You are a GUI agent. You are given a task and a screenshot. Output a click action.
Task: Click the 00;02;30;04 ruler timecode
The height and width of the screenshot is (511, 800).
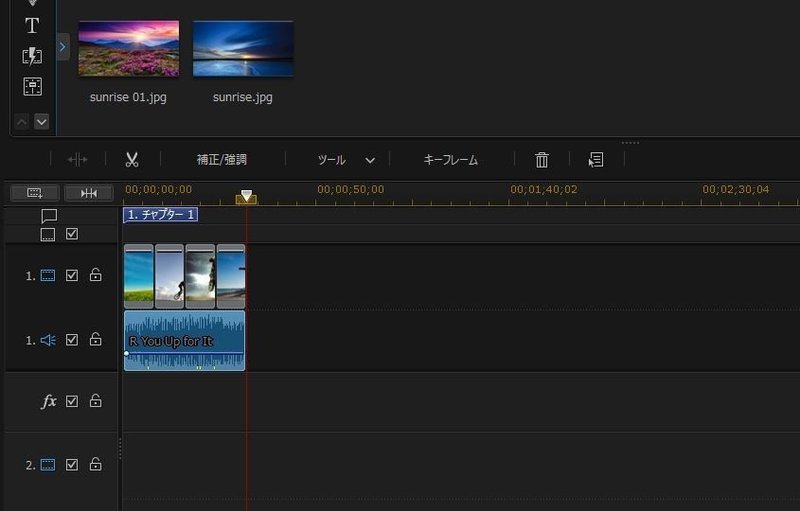[736, 190]
